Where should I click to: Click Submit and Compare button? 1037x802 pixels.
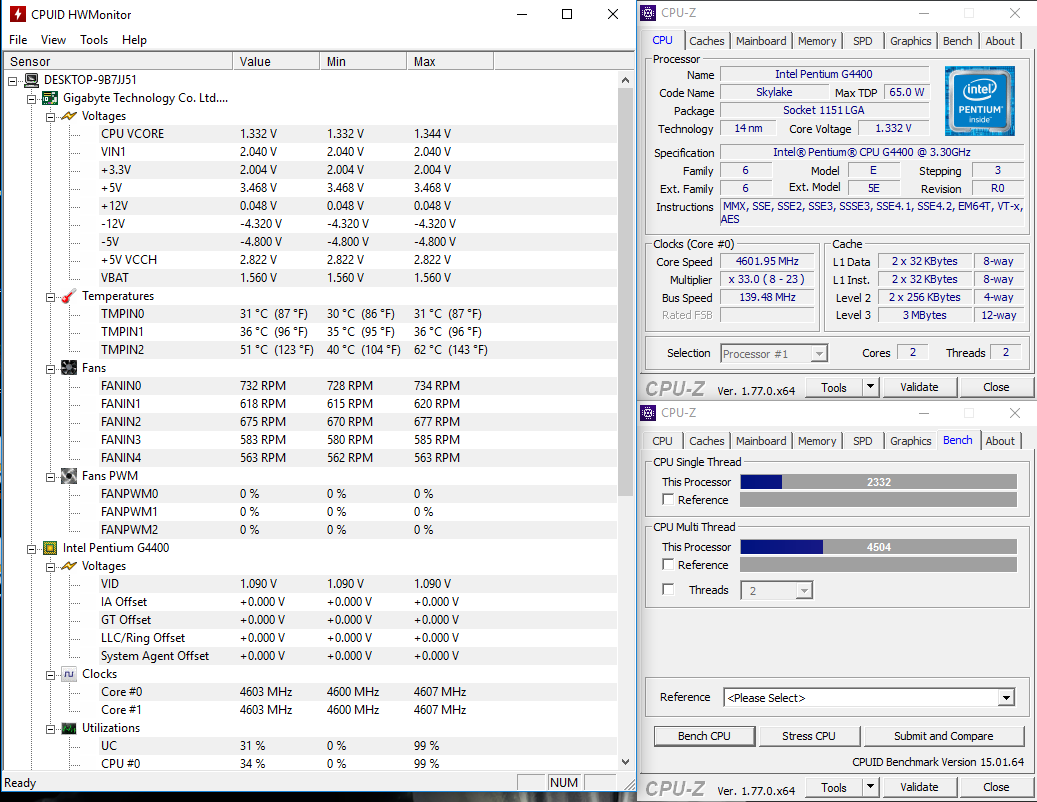pos(943,736)
